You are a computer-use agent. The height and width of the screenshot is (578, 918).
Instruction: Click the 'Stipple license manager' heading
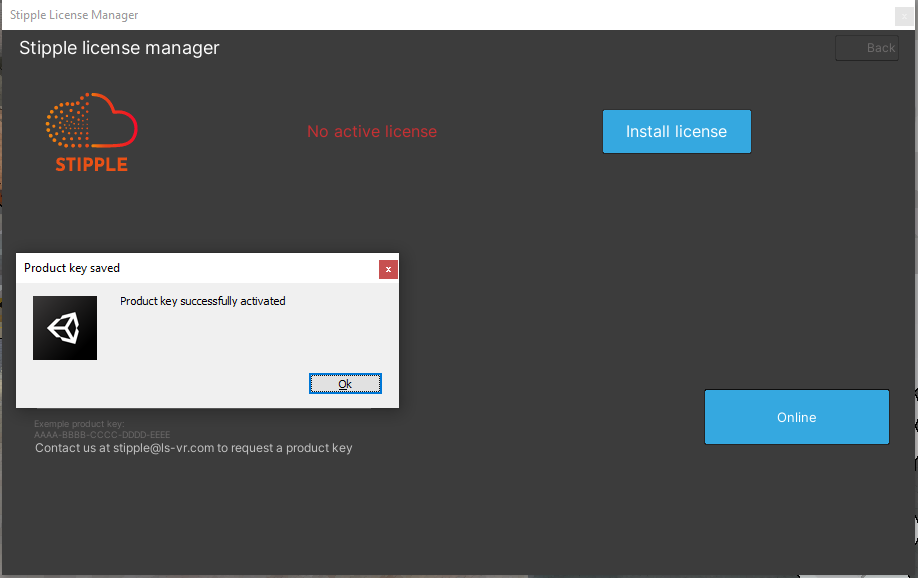click(x=119, y=48)
